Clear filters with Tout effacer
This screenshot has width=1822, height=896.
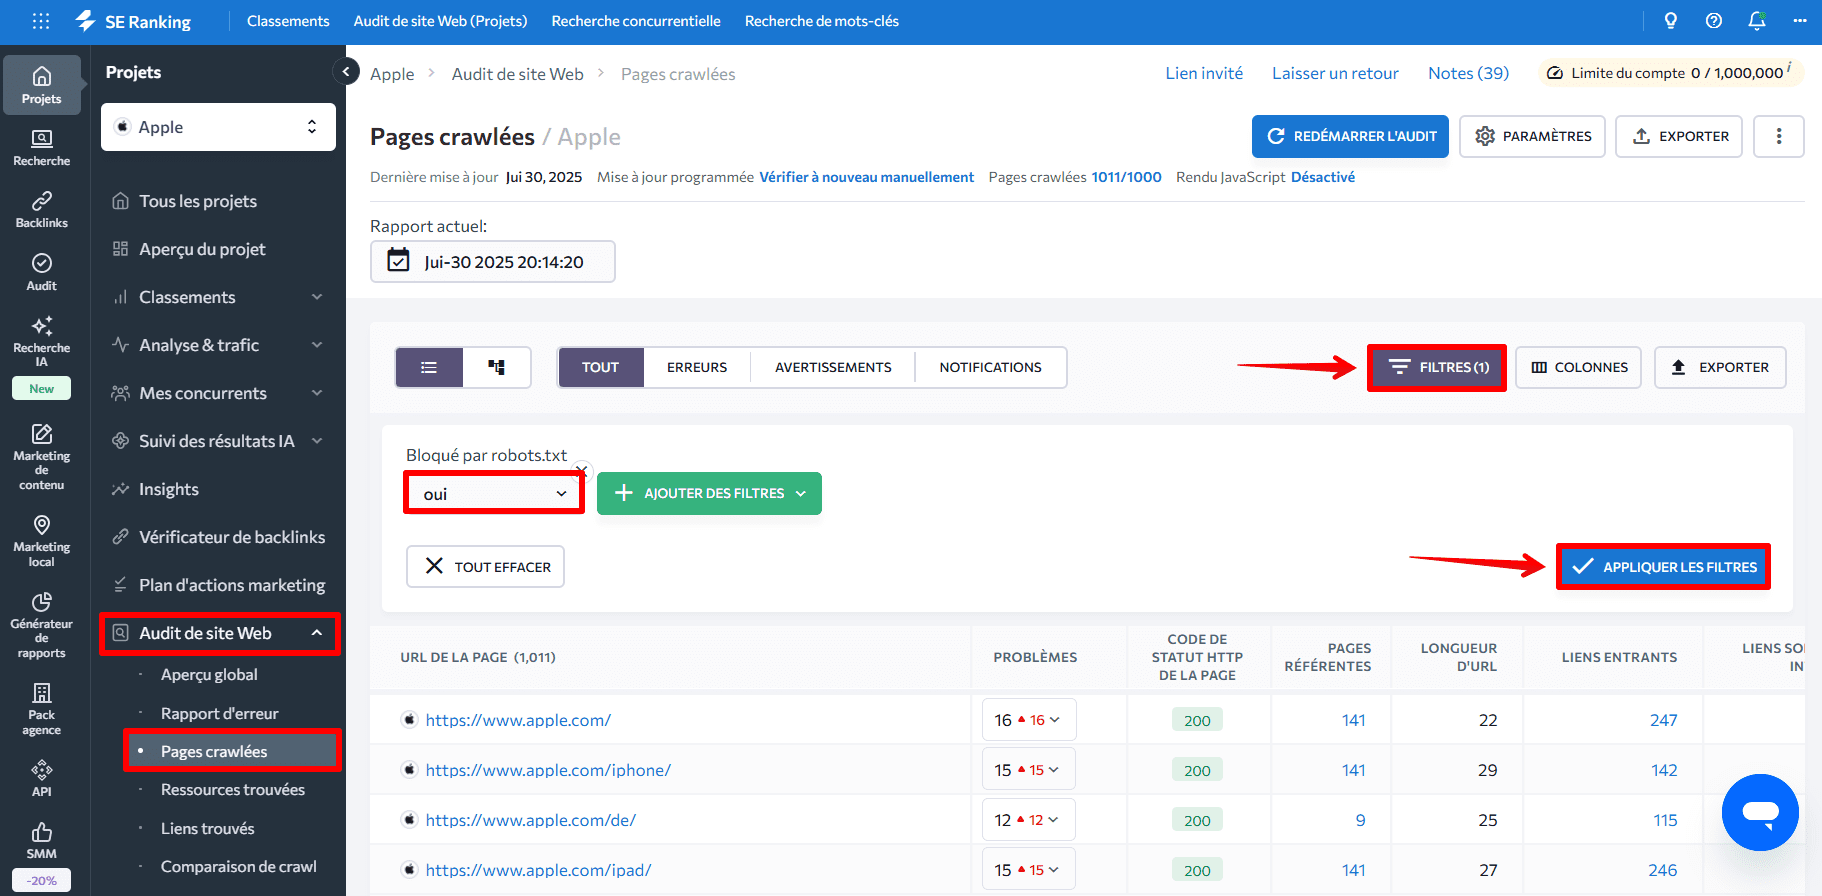pos(486,566)
